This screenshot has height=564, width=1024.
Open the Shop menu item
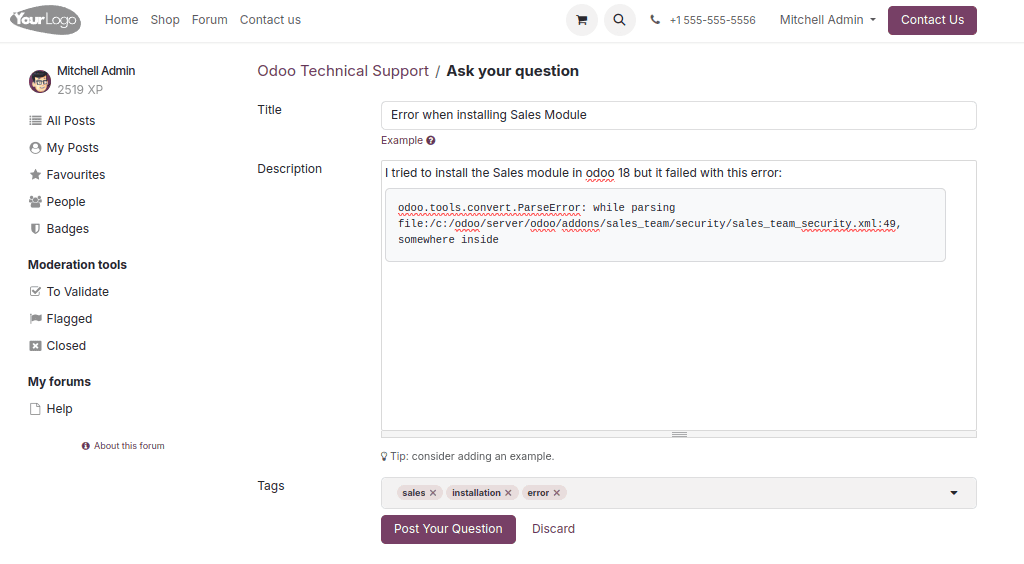165,20
